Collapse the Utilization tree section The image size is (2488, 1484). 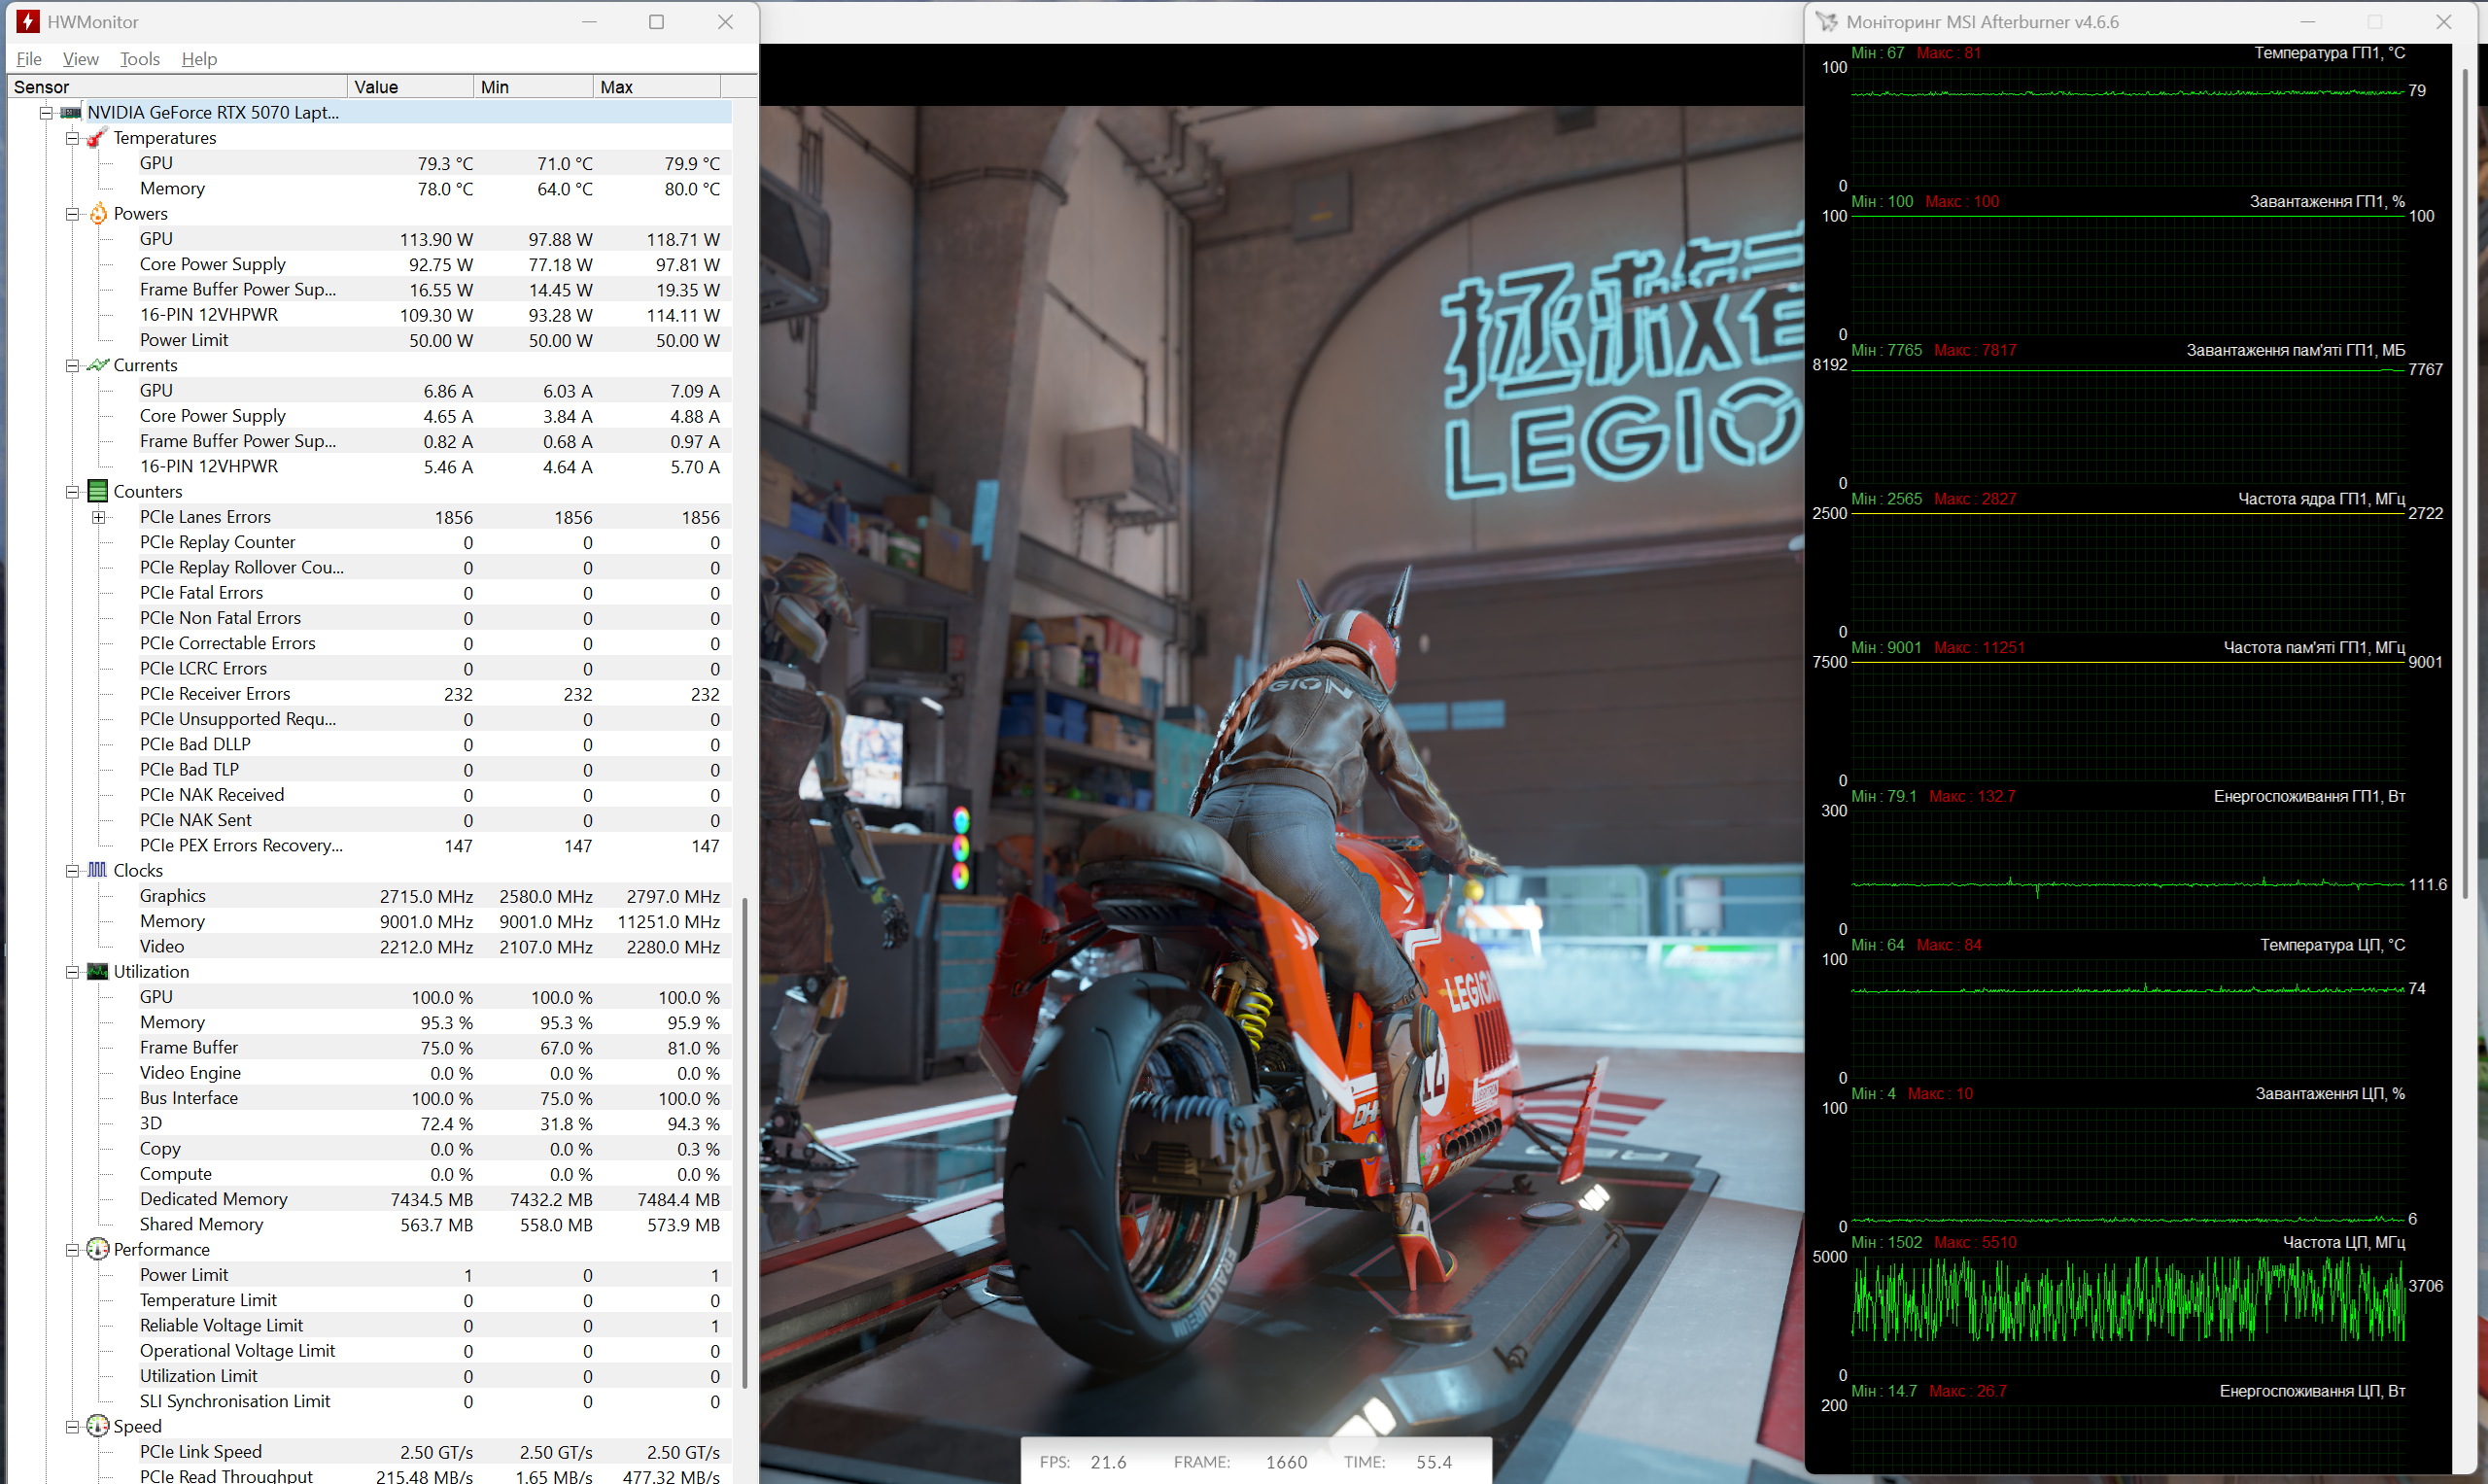72,972
